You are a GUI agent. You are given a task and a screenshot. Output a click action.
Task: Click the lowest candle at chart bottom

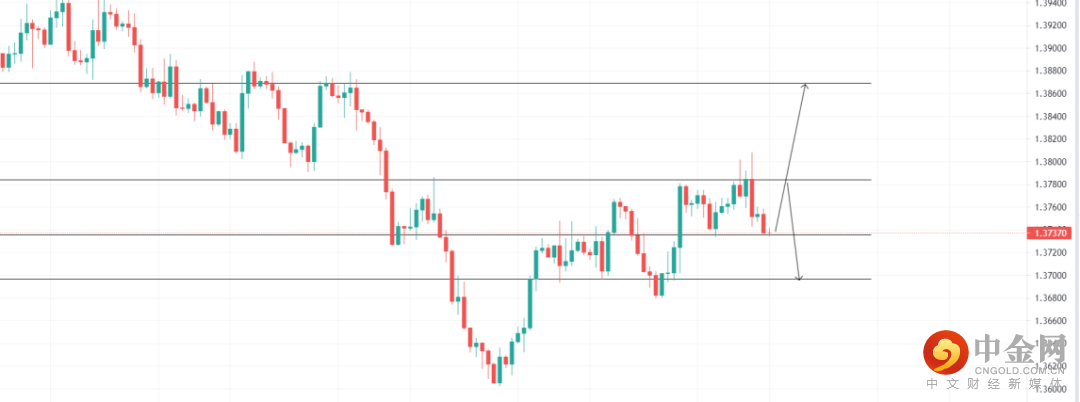[496, 372]
